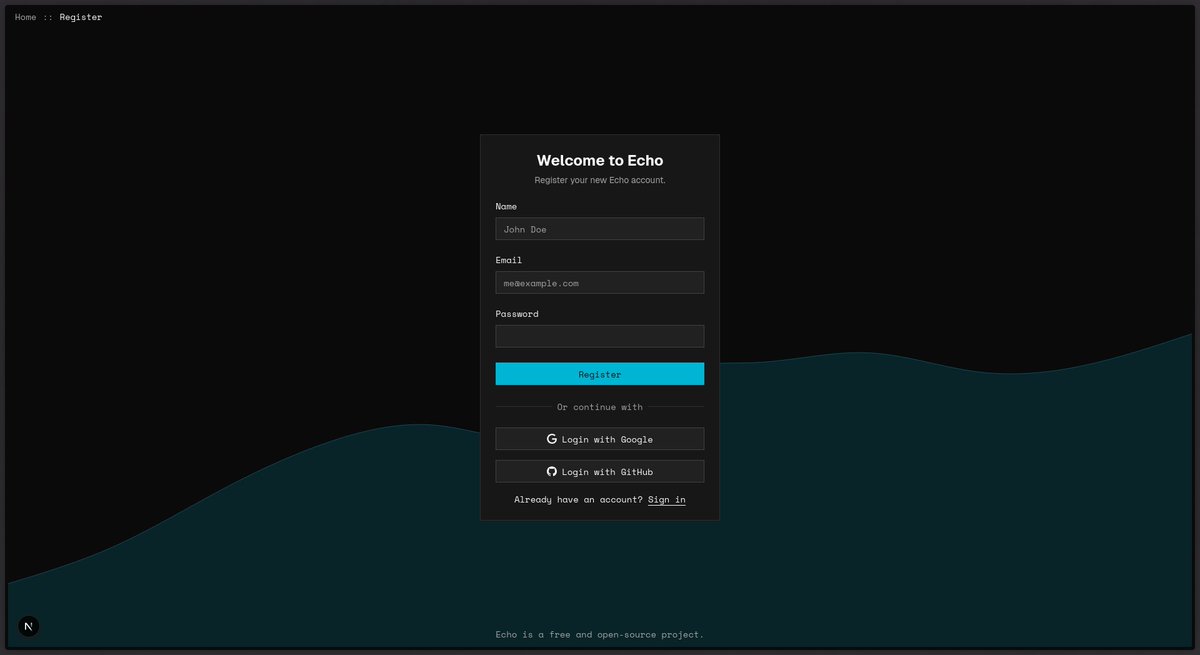Focus the Password input field
The height and width of the screenshot is (655, 1200).
[x=600, y=336]
